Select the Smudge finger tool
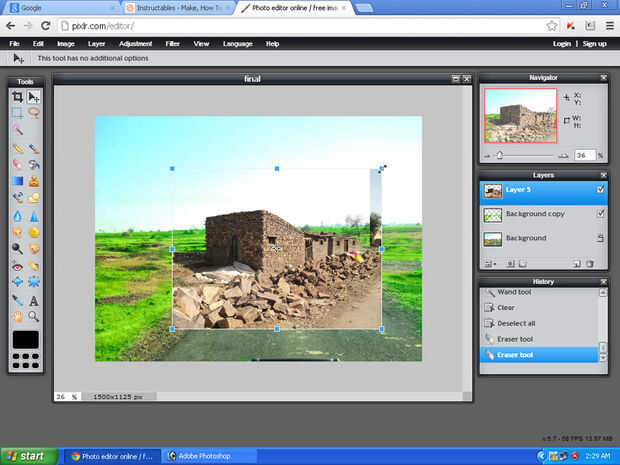The width and height of the screenshot is (620, 465). pos(17,232)
